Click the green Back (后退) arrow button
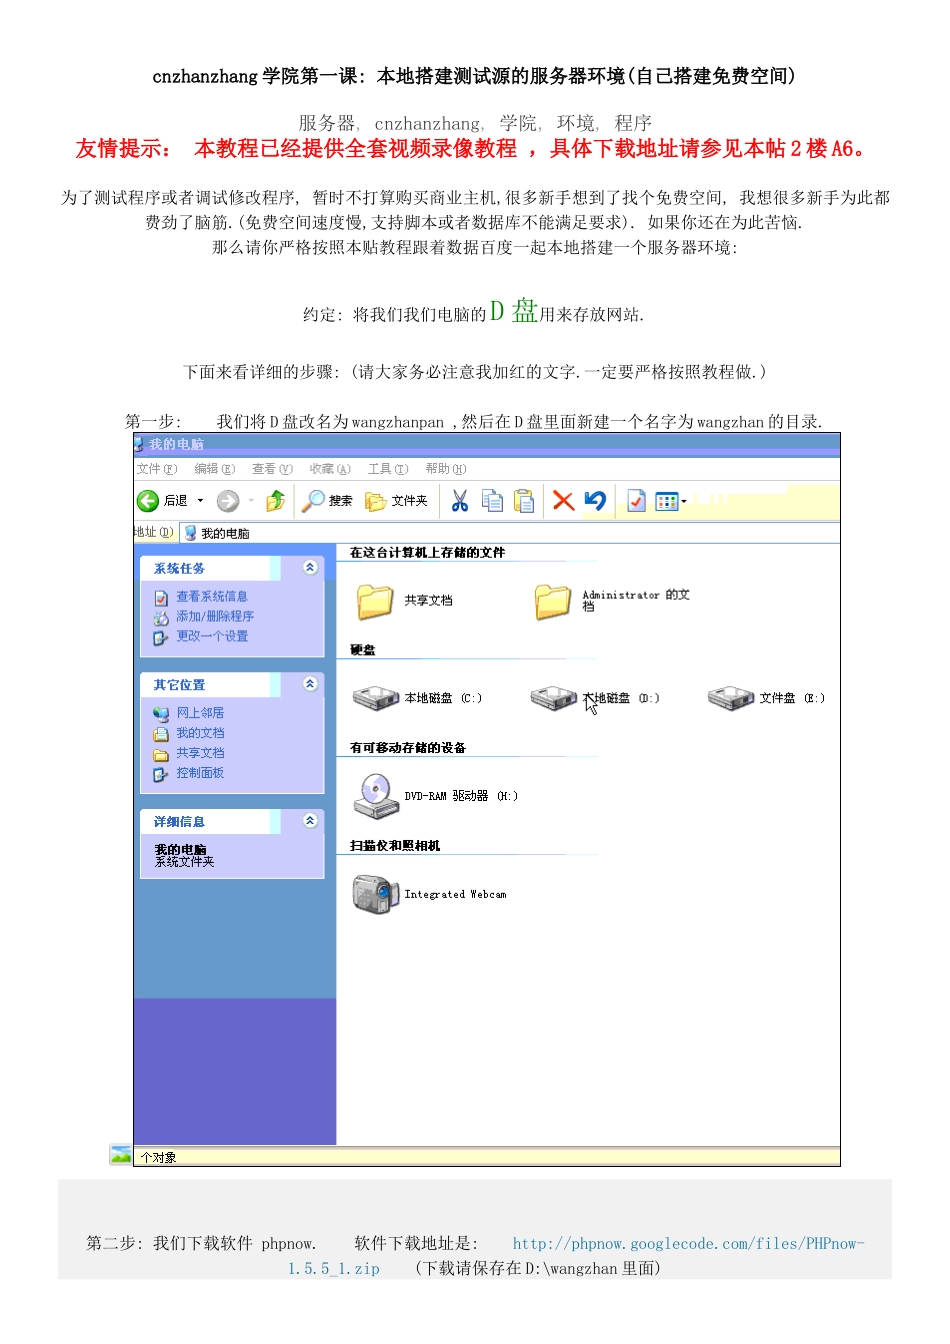 point(148,500)
